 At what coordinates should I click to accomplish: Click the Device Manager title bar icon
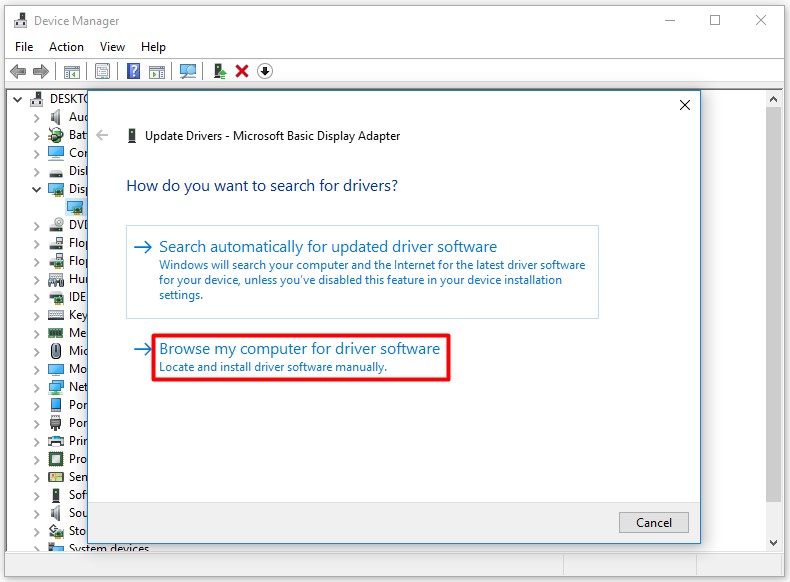coord(21,20)
